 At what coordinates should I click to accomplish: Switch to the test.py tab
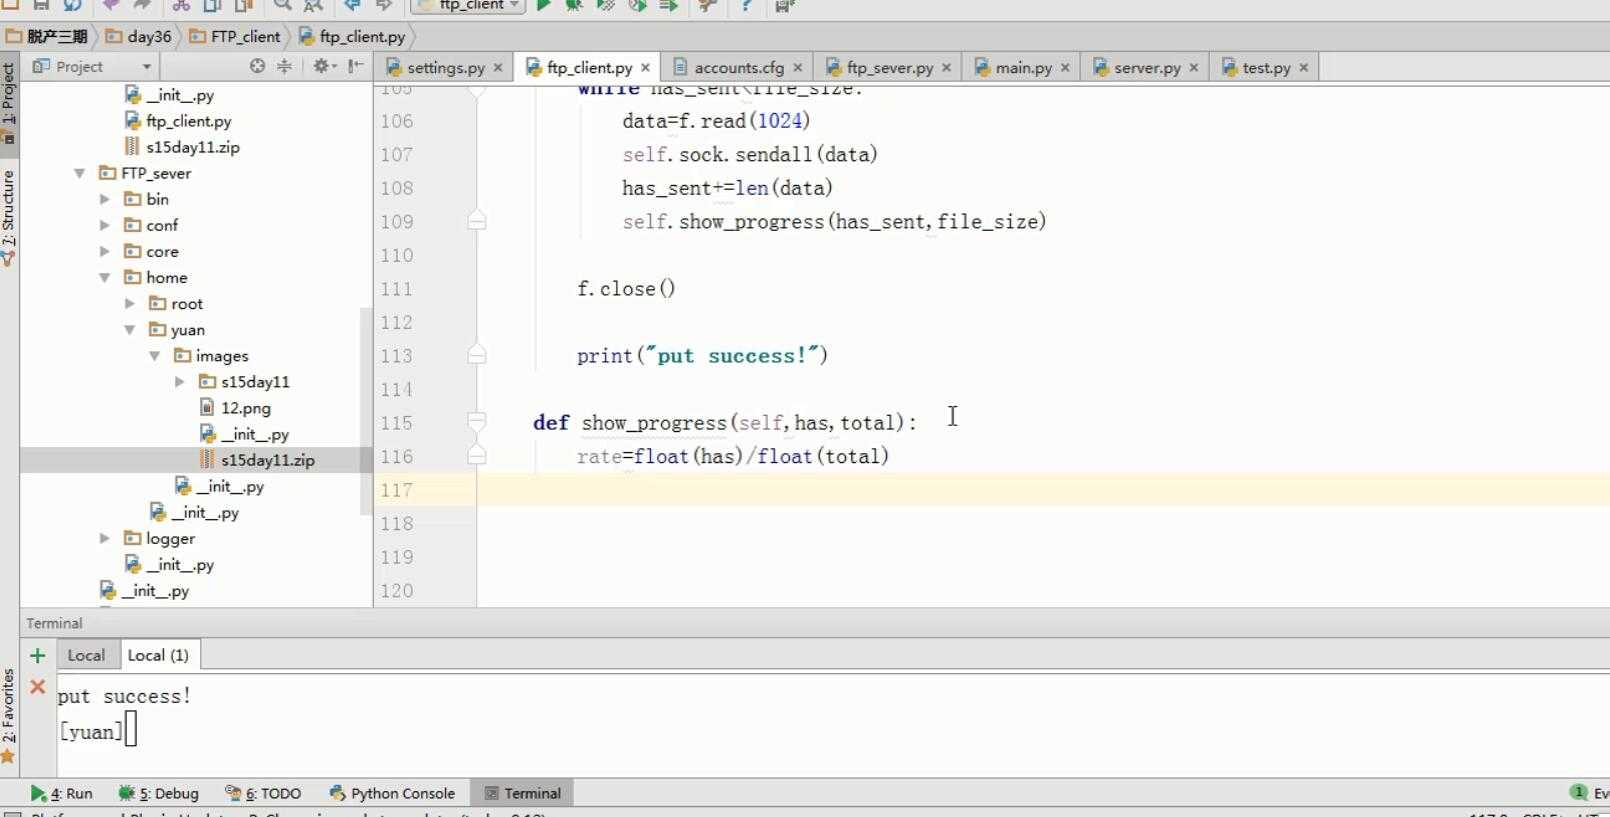click(x=1266, y=68)
